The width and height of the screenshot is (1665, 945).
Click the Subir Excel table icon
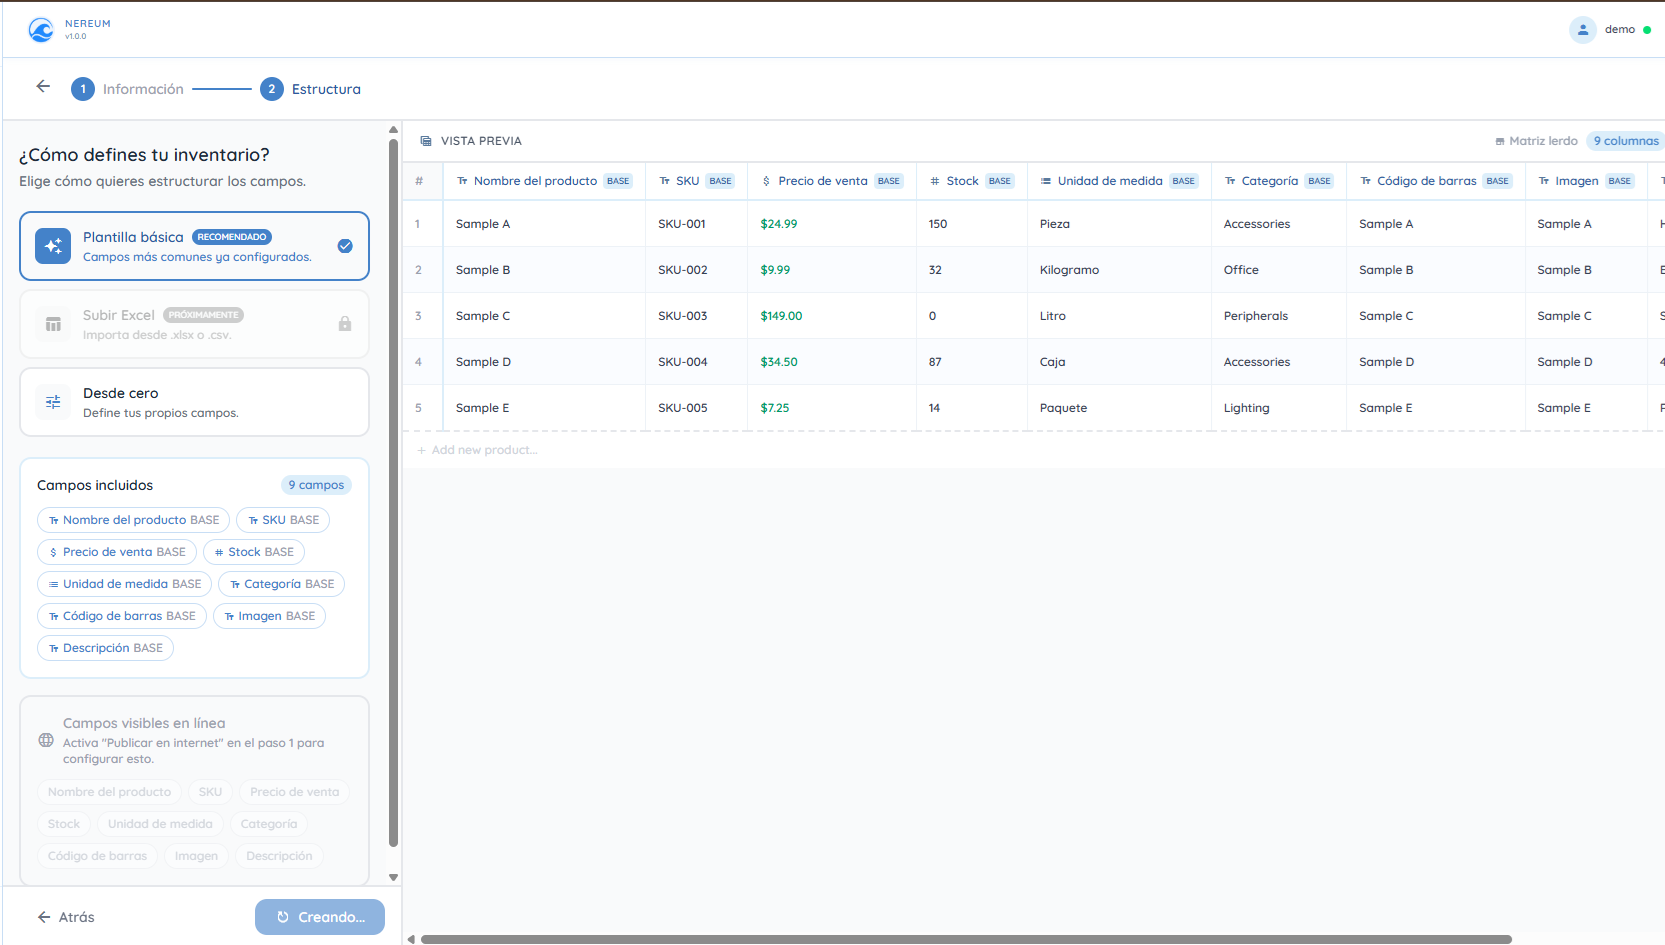click(x=53, y=324)
